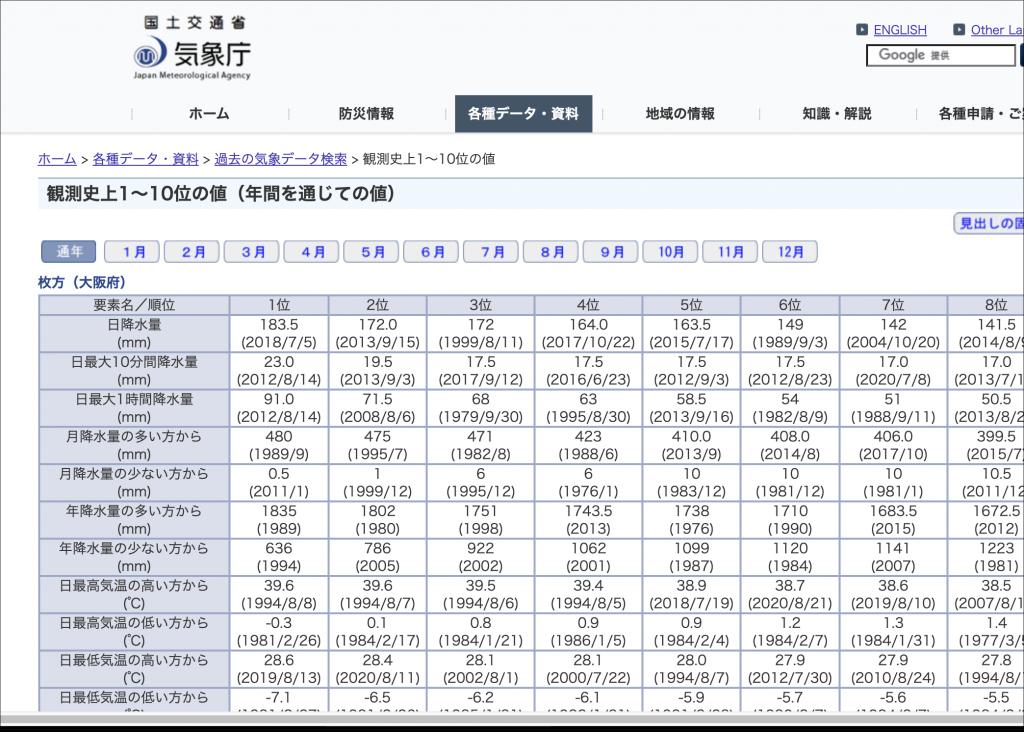Open the ENGLISH version link
1024x732 pixels.
(x=900, y=30)
